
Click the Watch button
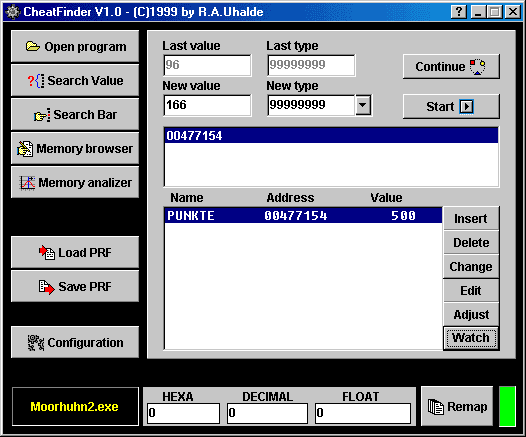471,338
